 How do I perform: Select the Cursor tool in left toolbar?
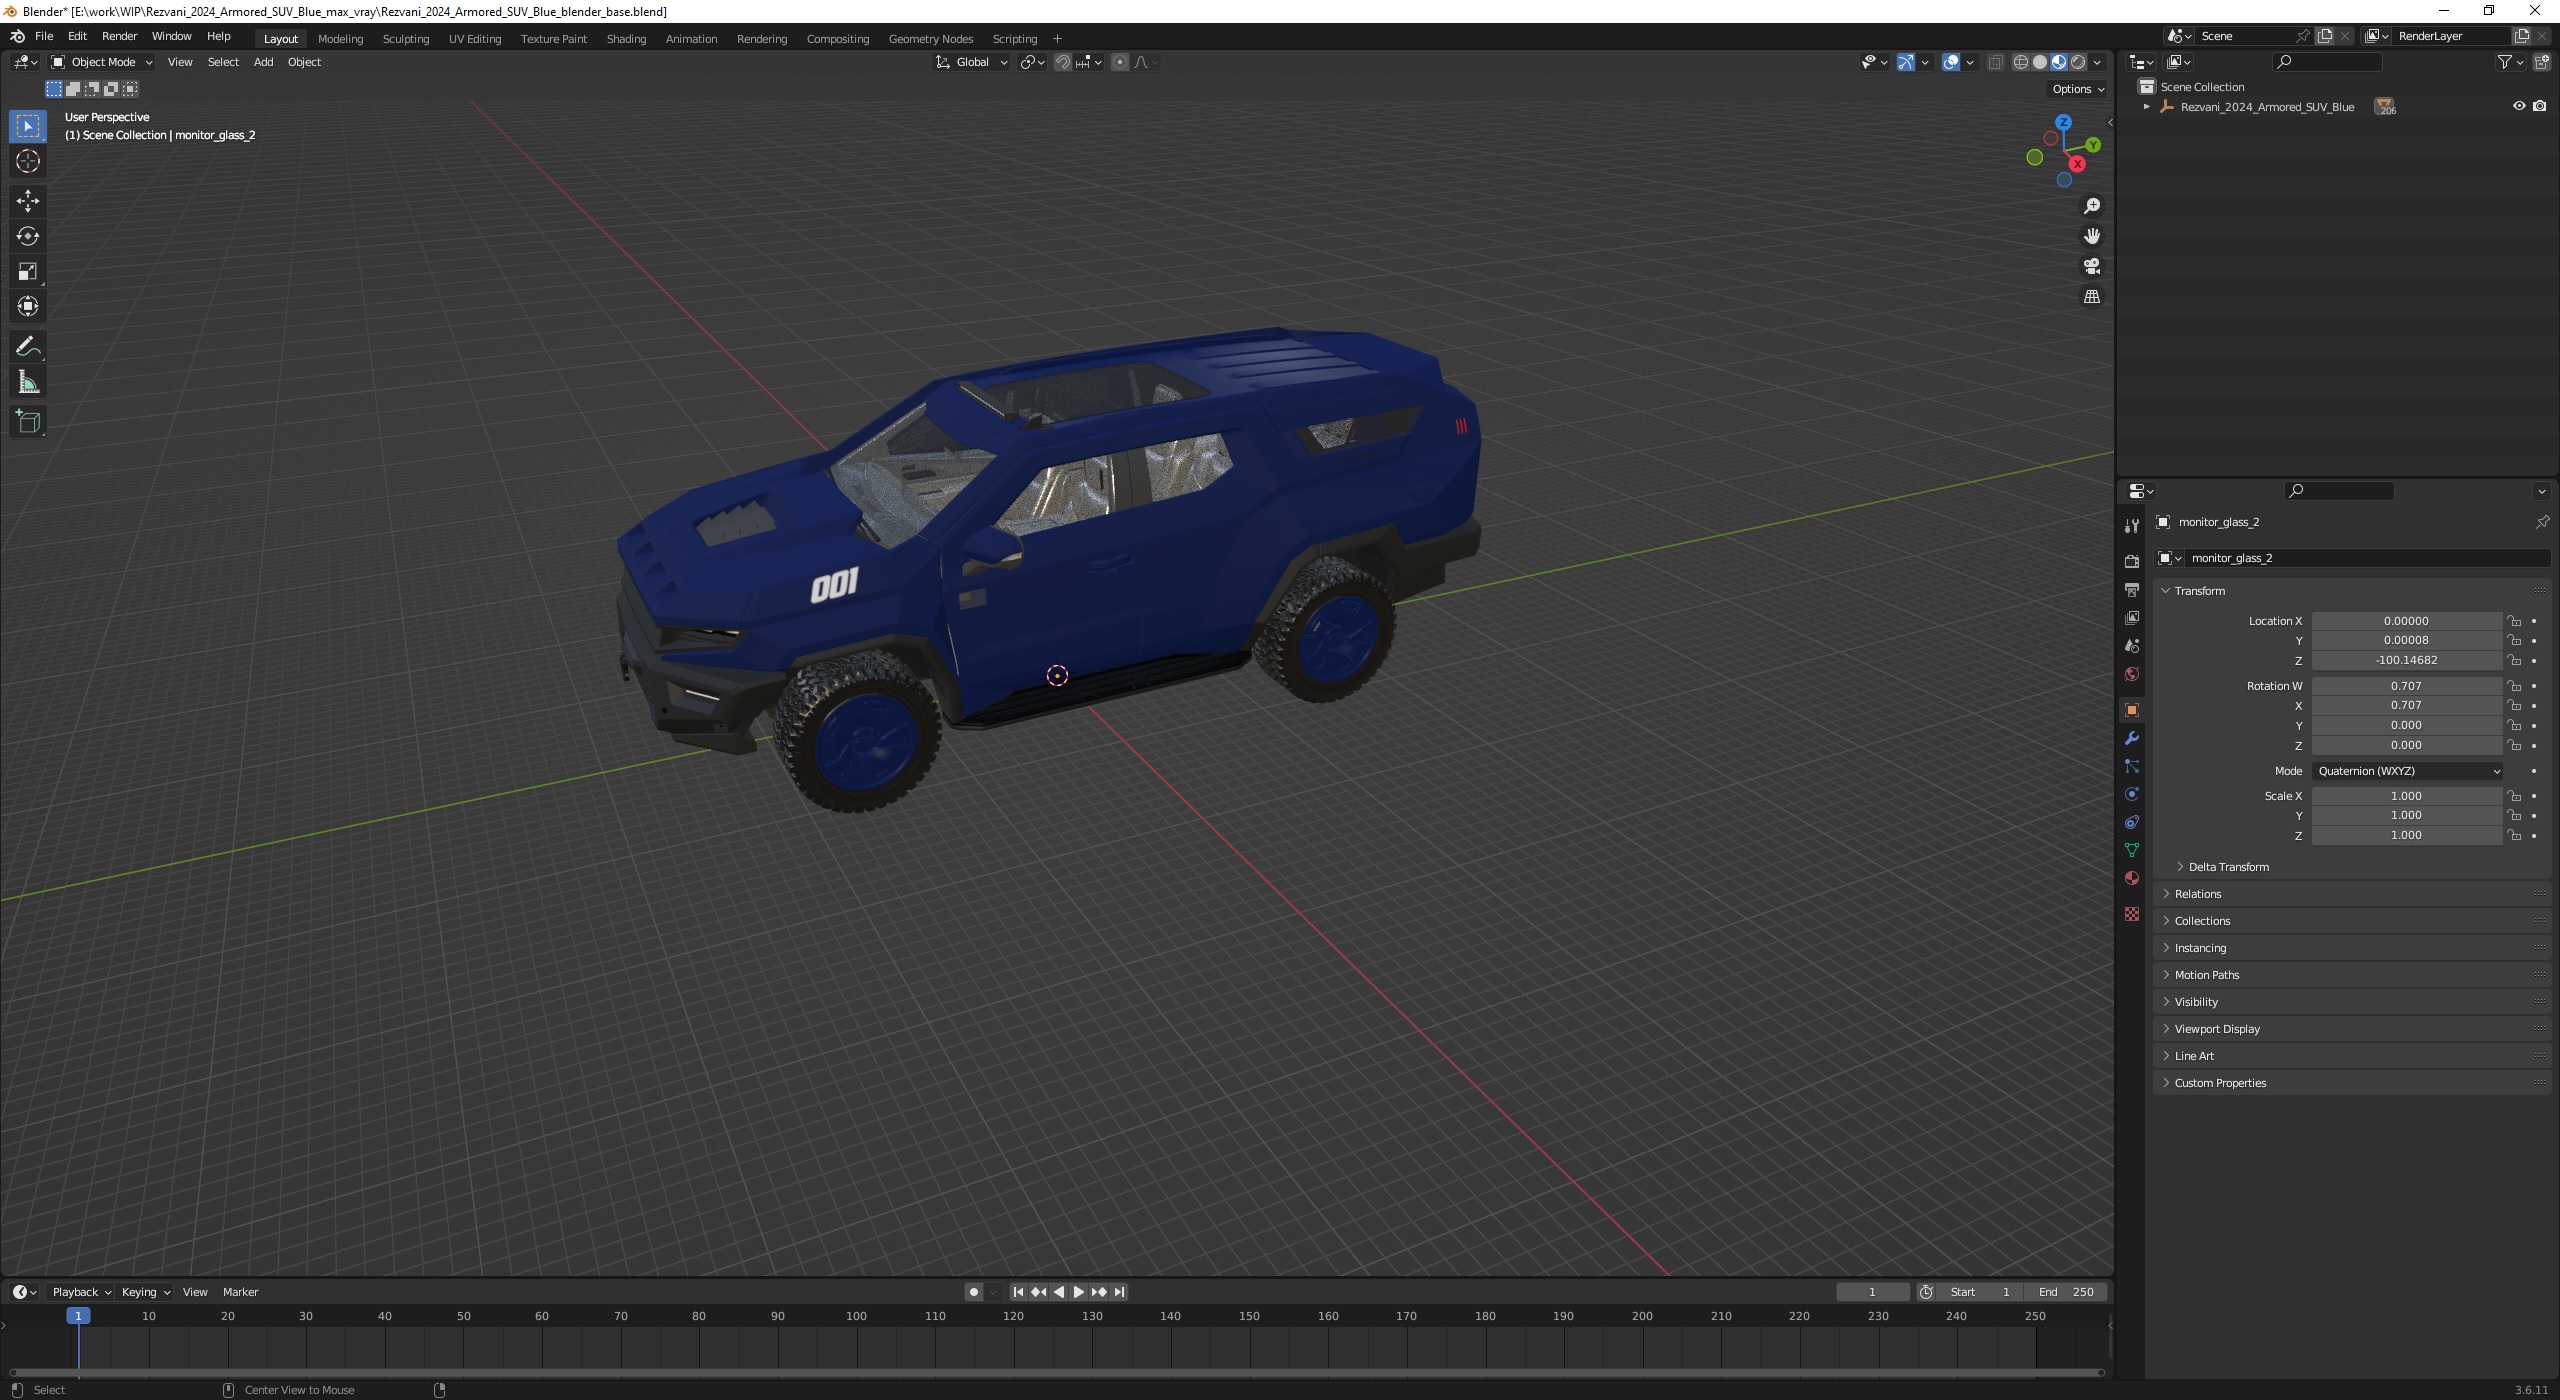tap(28, 161)
